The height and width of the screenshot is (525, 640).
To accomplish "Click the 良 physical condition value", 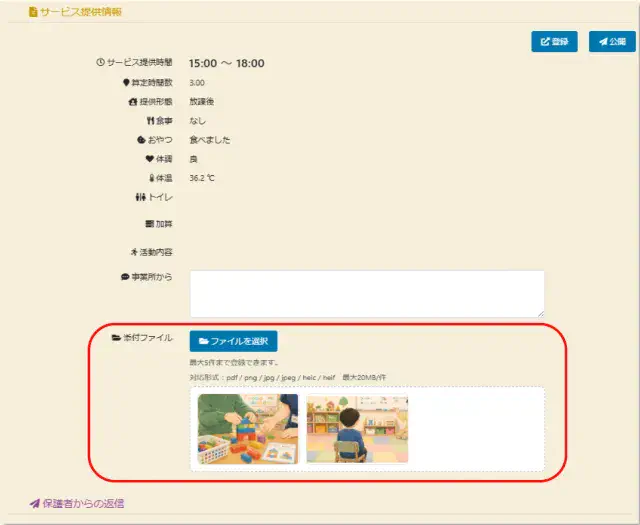I will (193, 159).
